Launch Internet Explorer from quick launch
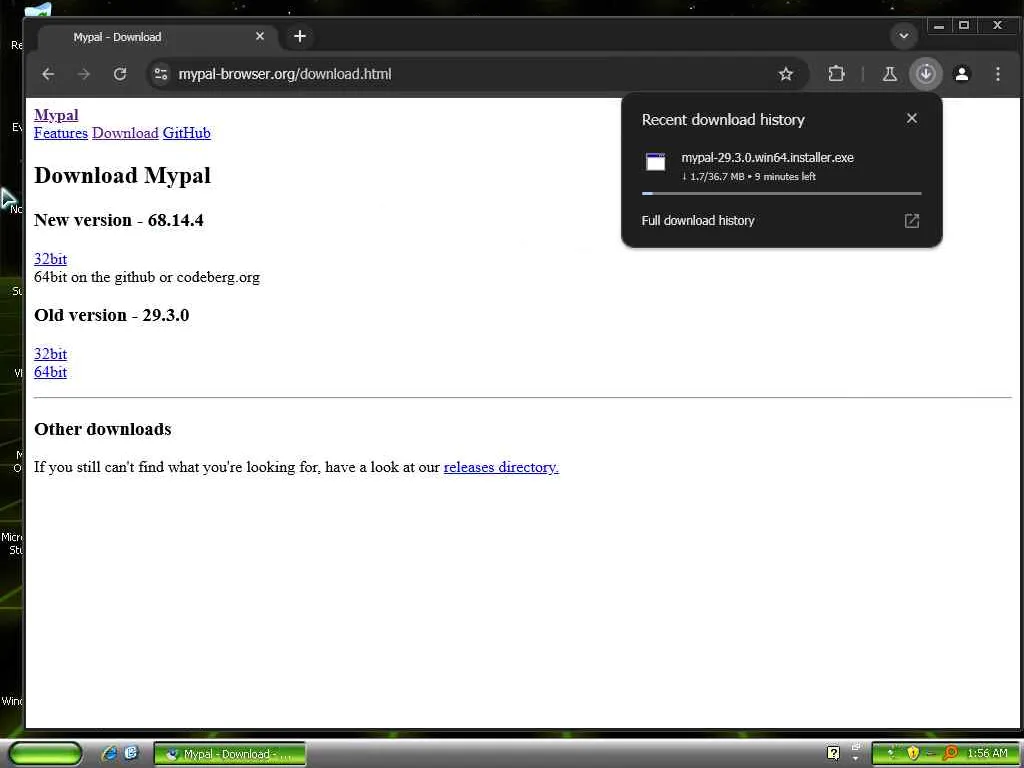 110,754
